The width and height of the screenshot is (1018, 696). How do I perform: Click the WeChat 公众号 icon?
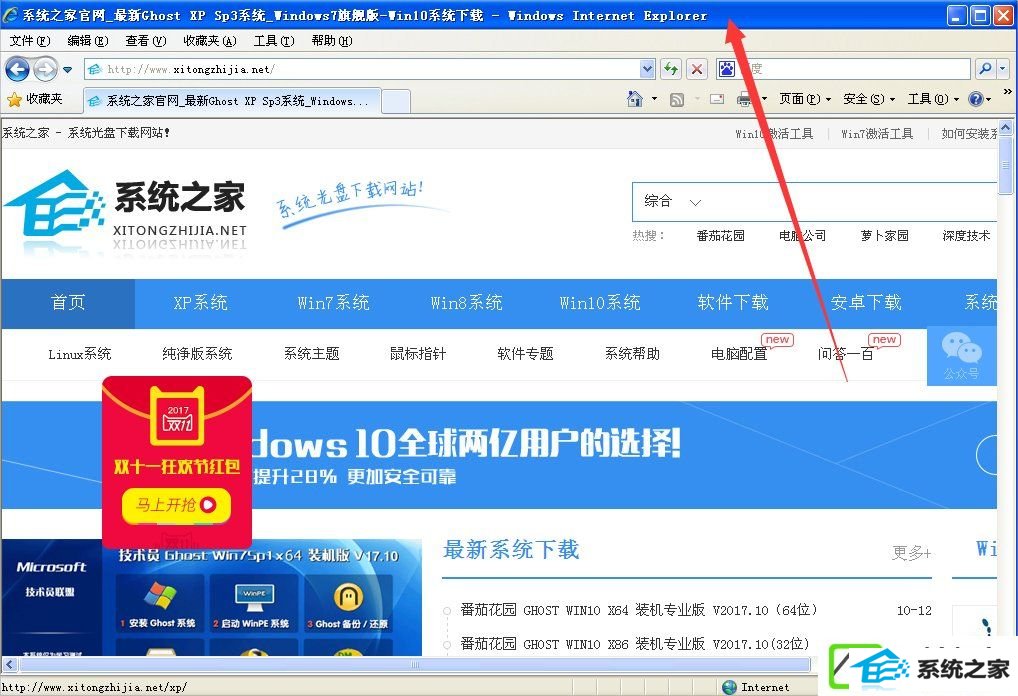coord(962,355)
